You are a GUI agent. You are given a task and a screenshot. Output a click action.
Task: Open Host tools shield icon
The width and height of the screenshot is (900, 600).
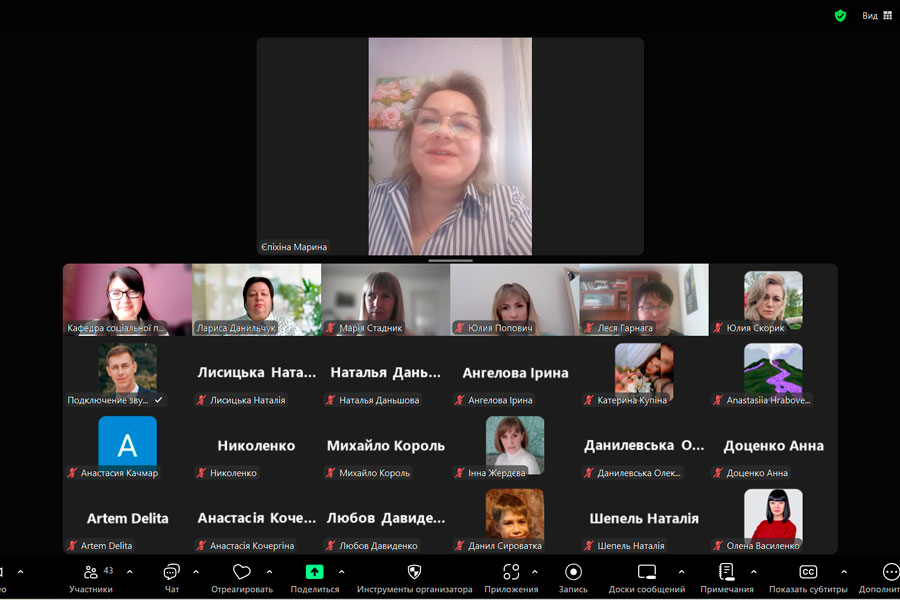414,572
